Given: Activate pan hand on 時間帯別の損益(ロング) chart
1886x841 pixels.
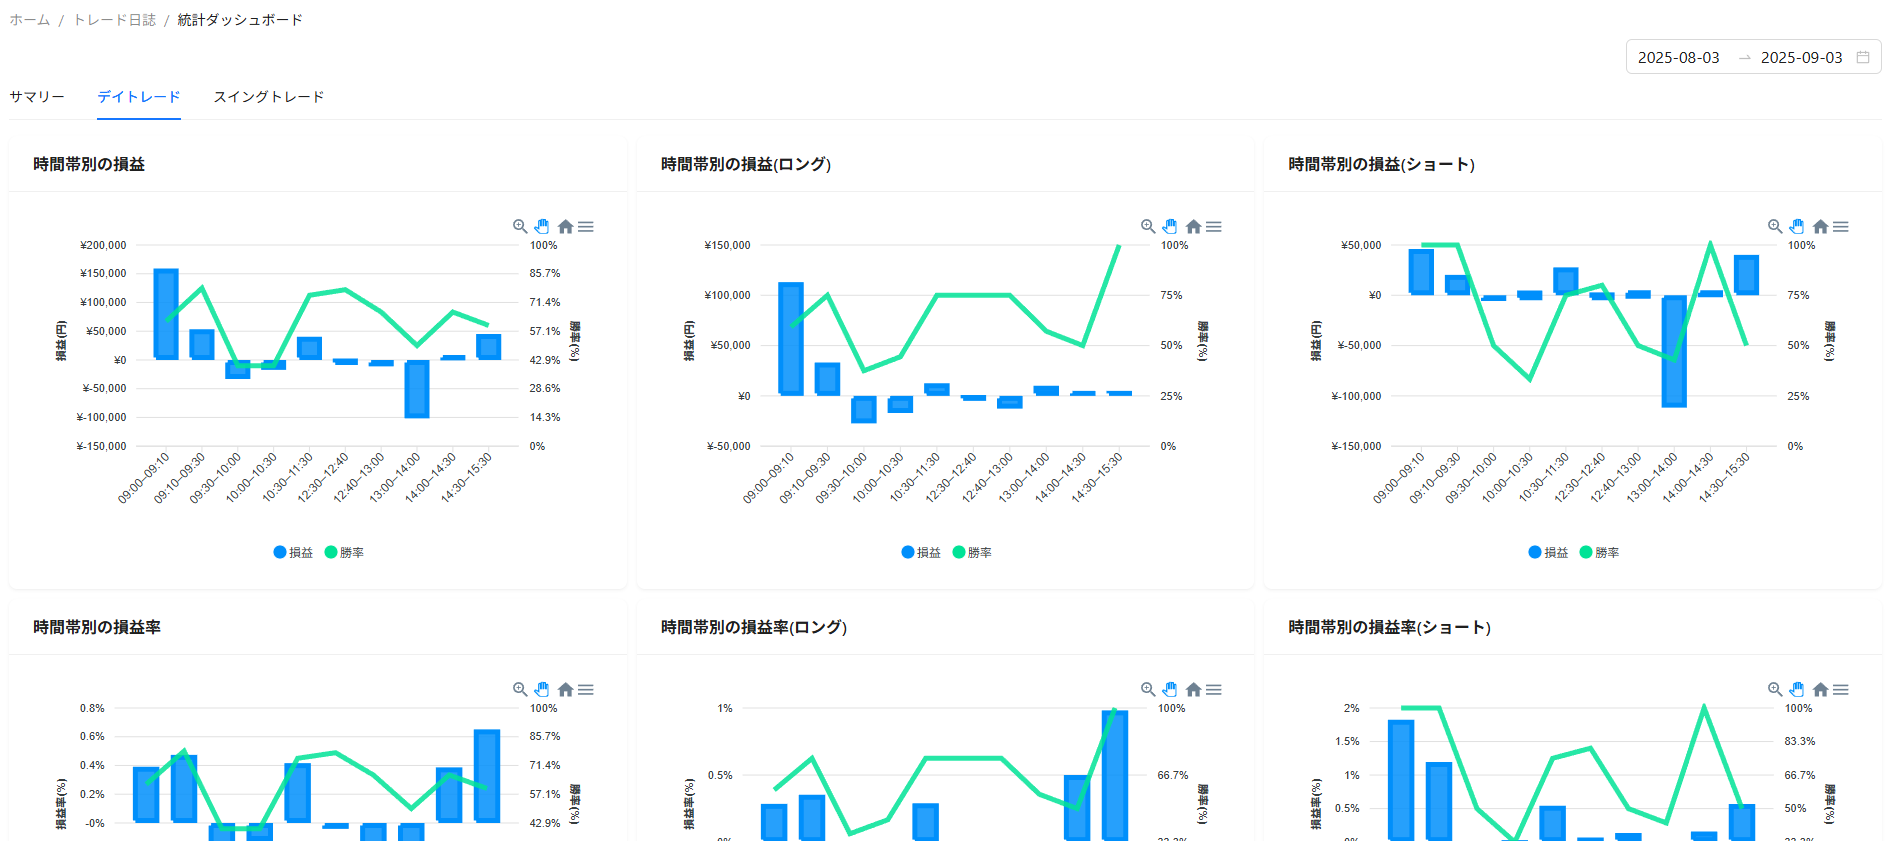Looking at the screenshot, I should coord(1170,227).
